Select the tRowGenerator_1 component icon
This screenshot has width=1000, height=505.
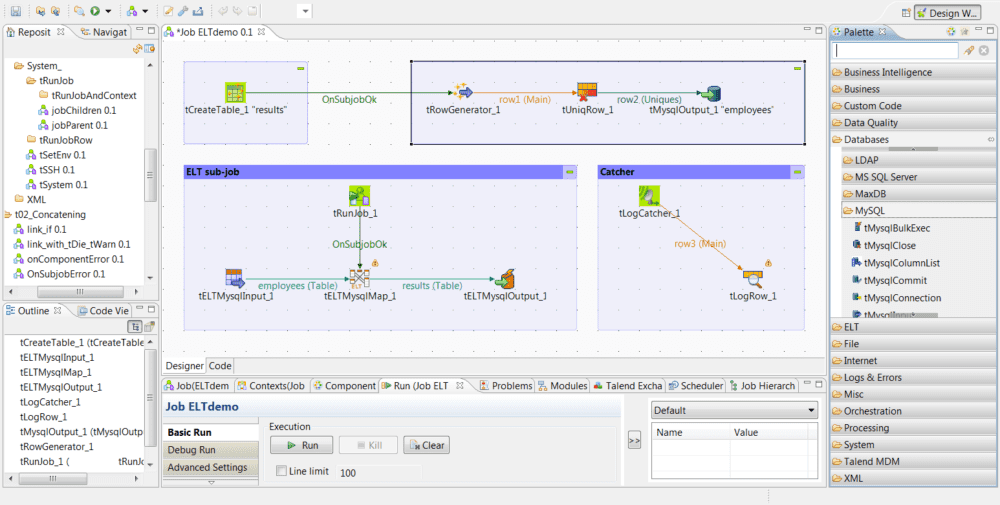[x=462, y=92]
